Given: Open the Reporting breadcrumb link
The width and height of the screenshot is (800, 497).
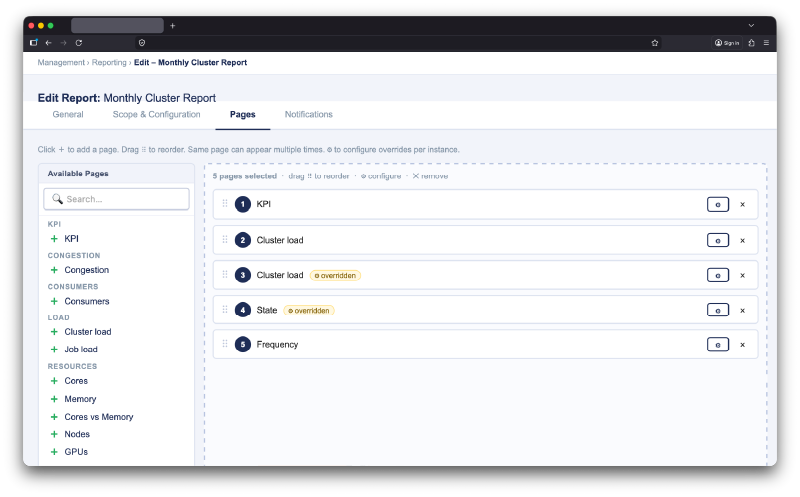Looking at the screenshot, I should (x=110, y=62).
